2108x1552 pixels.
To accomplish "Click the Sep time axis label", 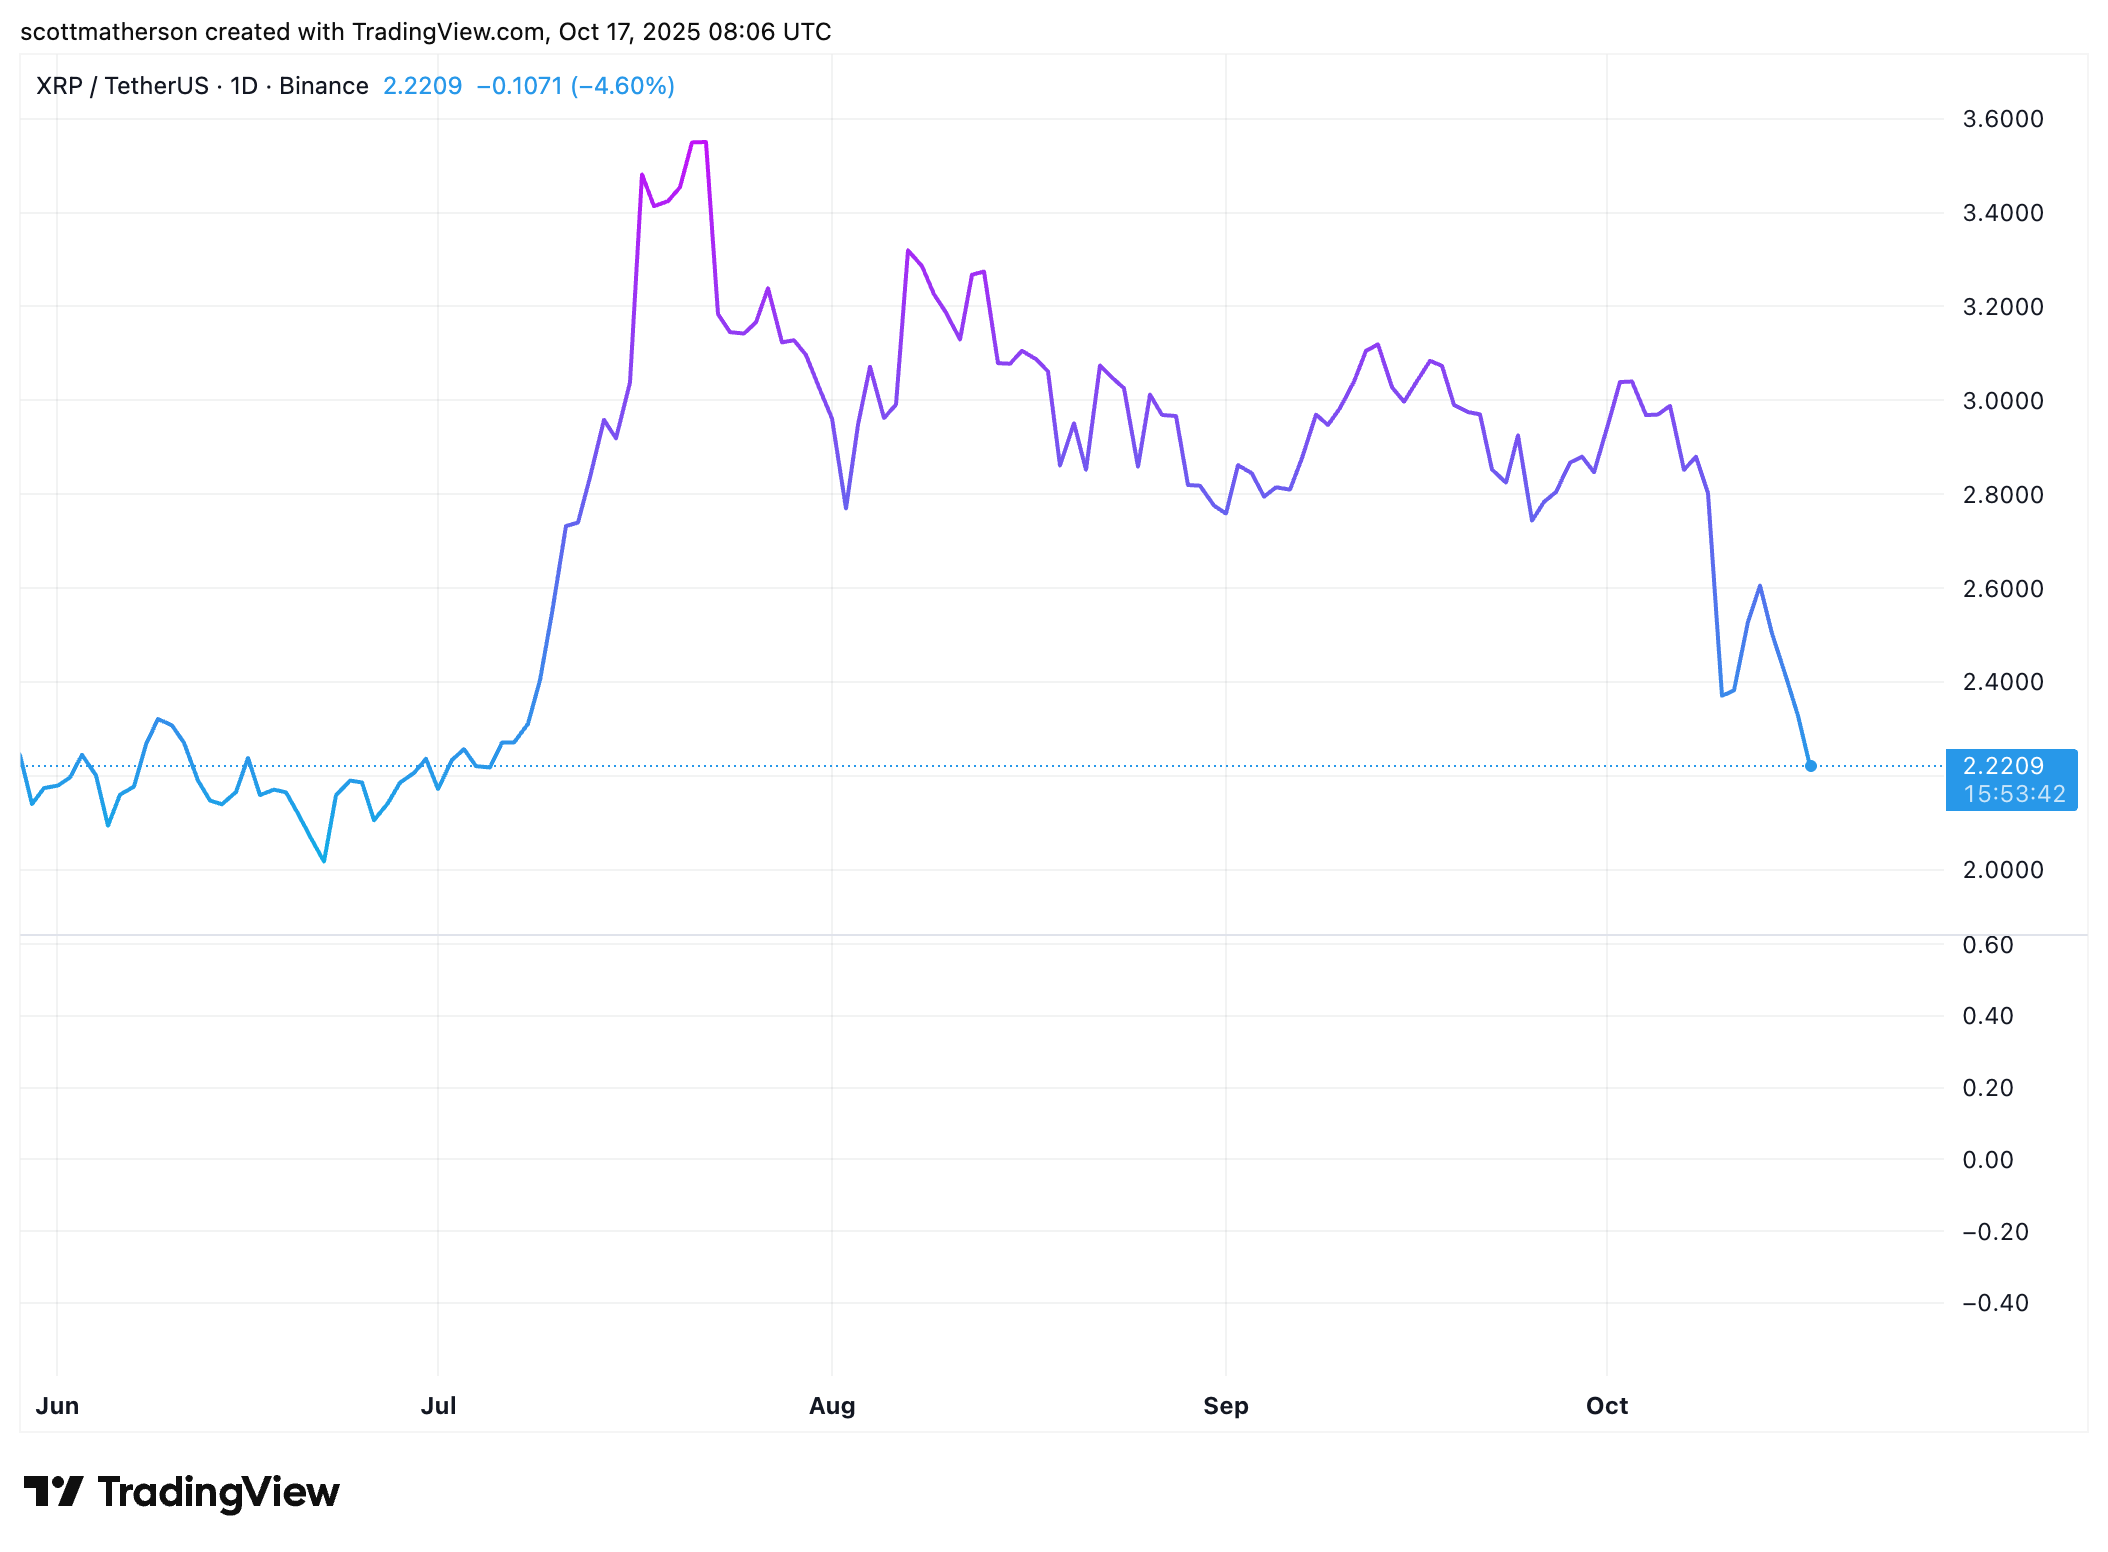I will tap(1225, 1406).
